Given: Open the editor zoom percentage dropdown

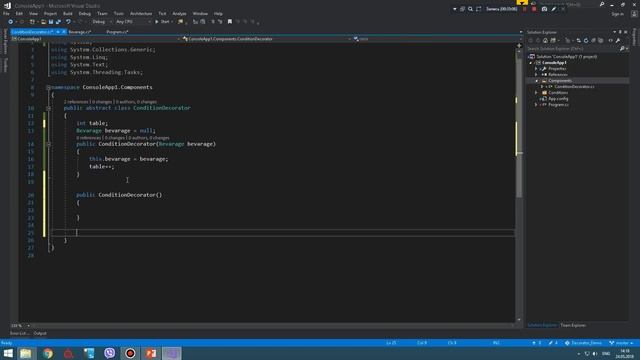Looking at the screenshot, I should (x=20, y=326).
